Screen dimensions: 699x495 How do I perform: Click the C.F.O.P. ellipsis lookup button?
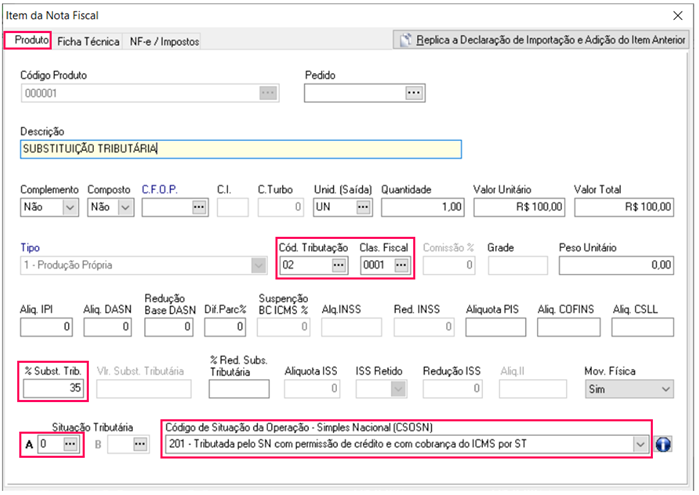[x=199, y=207]
